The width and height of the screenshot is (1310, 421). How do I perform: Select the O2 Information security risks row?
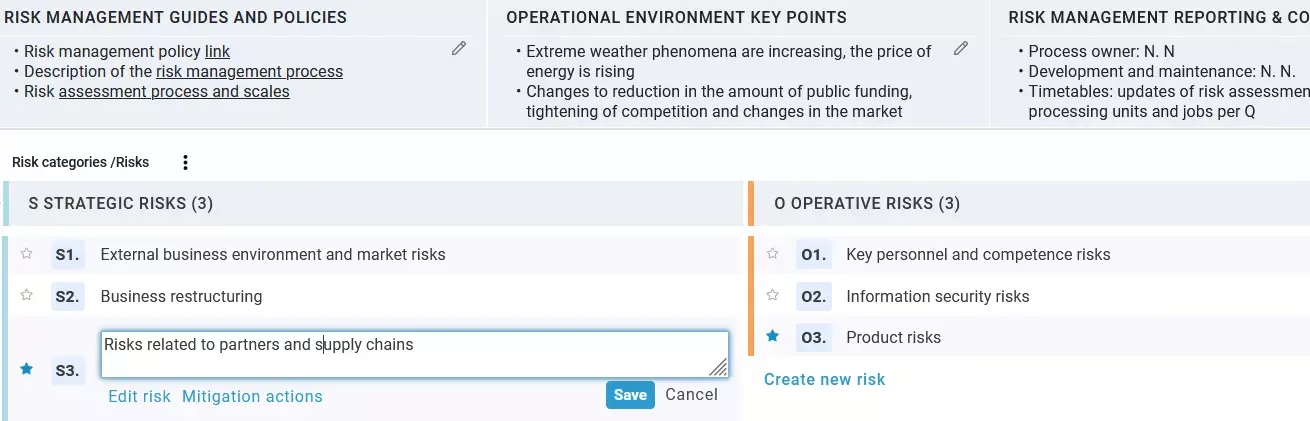point(937,296)
